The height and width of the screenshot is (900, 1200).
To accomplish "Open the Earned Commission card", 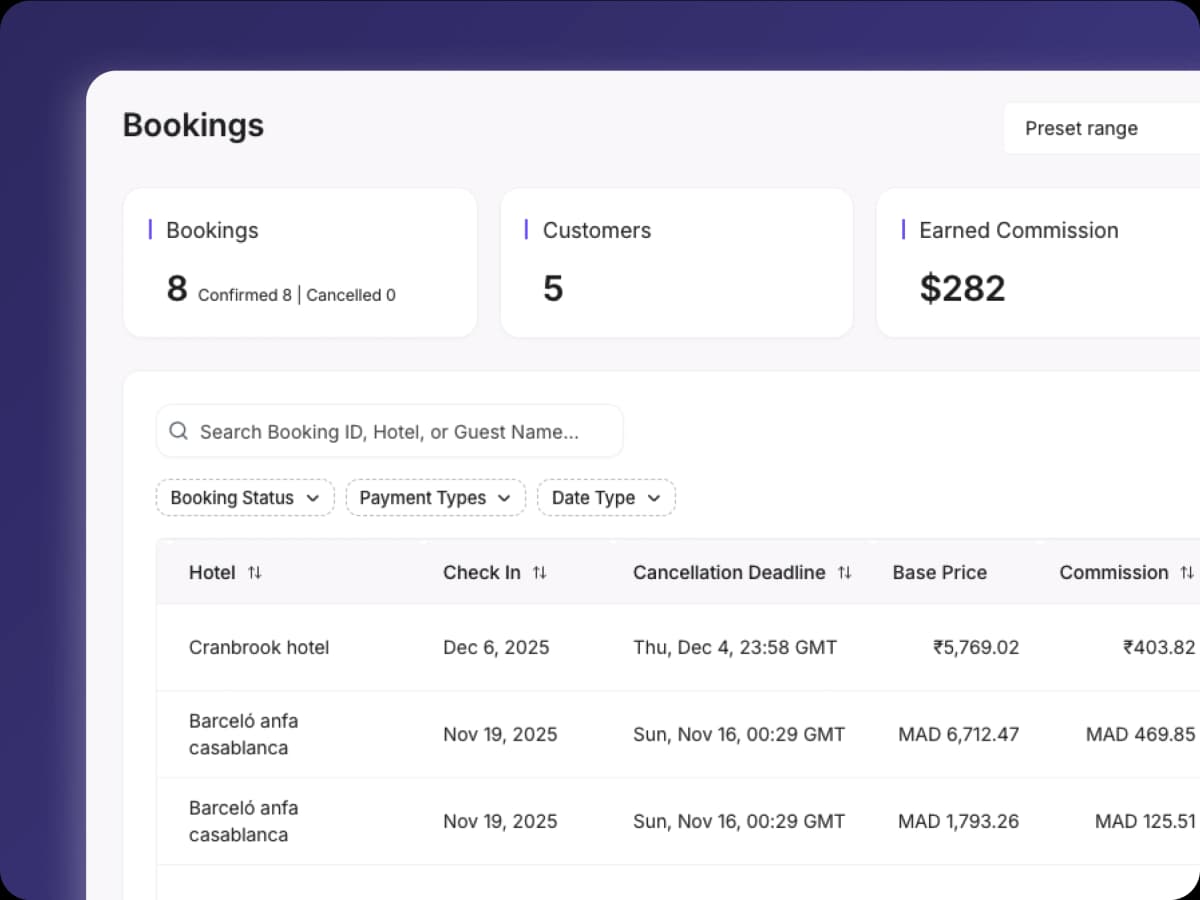I will 1038,263.
